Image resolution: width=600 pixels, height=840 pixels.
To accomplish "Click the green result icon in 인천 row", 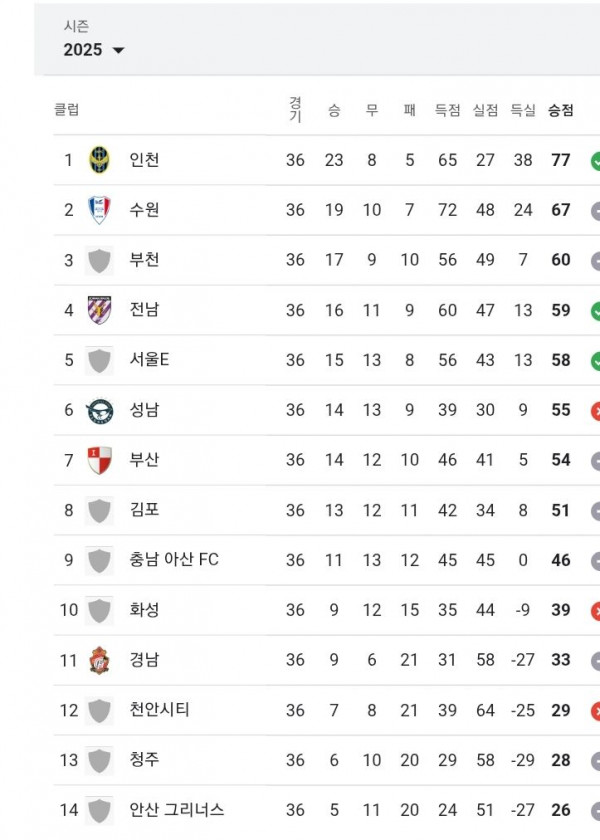I will (x=595, y=160).
